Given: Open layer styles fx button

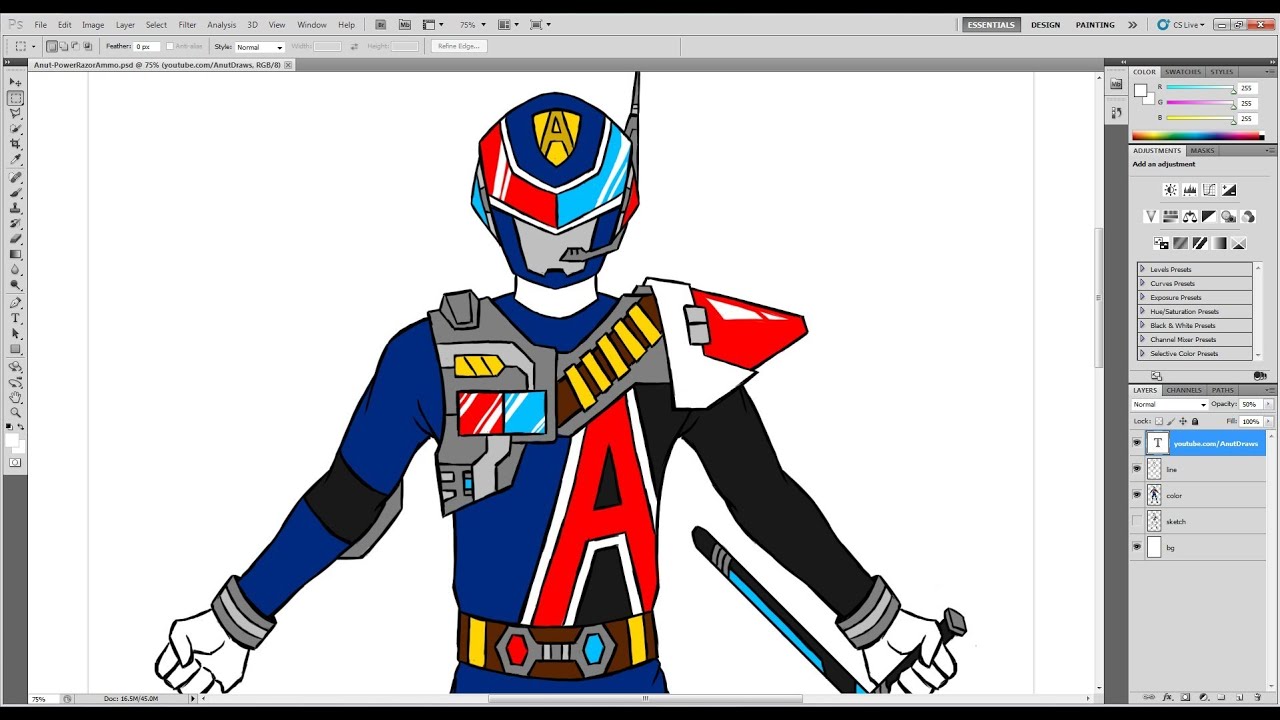Looking at the screenshot, I should (x=1169, y=697).
